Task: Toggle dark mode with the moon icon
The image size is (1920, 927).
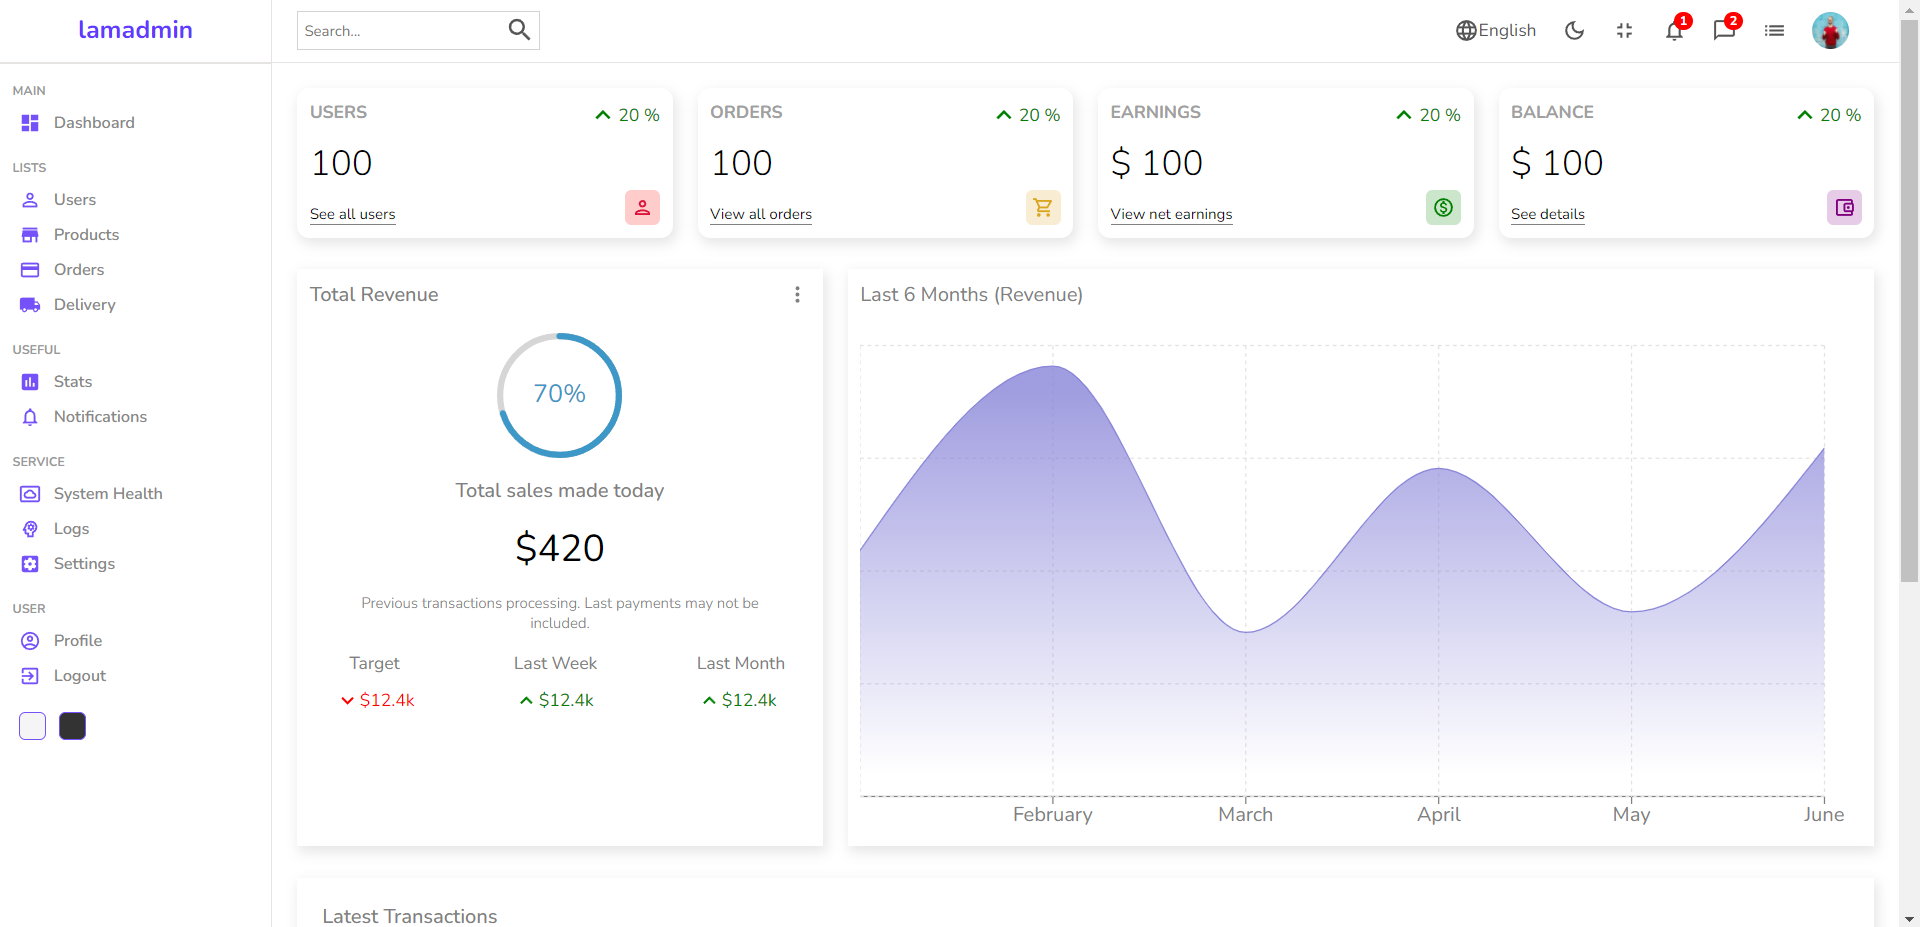Action: (1574, 31)
